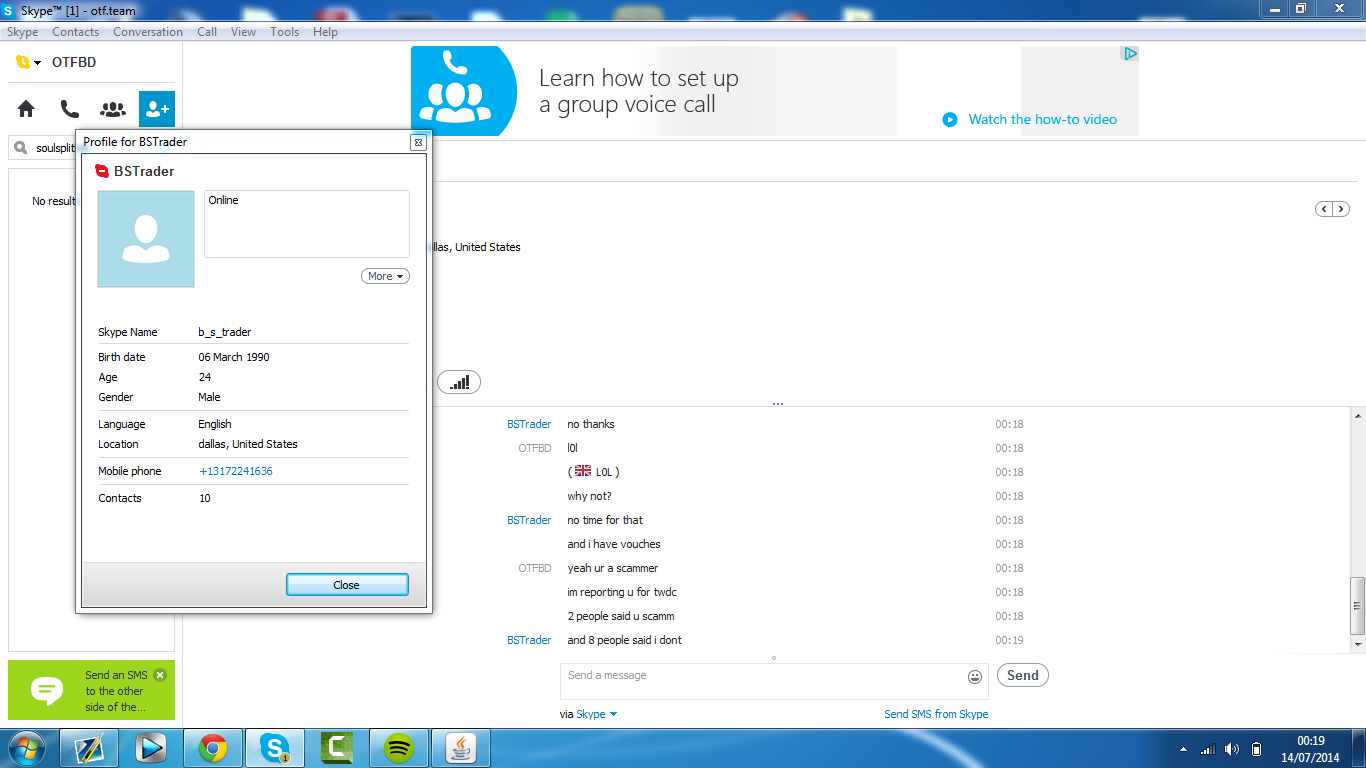Click the contact search field
This screenshot has height=768, width=1366.
click(91, 148)
